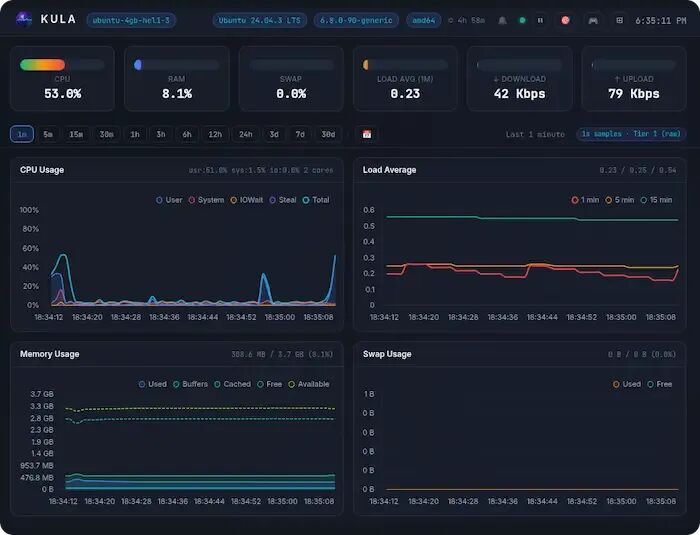Open the Upload 79 Kbps card
The image size is (700, 535).
[633, 79]
